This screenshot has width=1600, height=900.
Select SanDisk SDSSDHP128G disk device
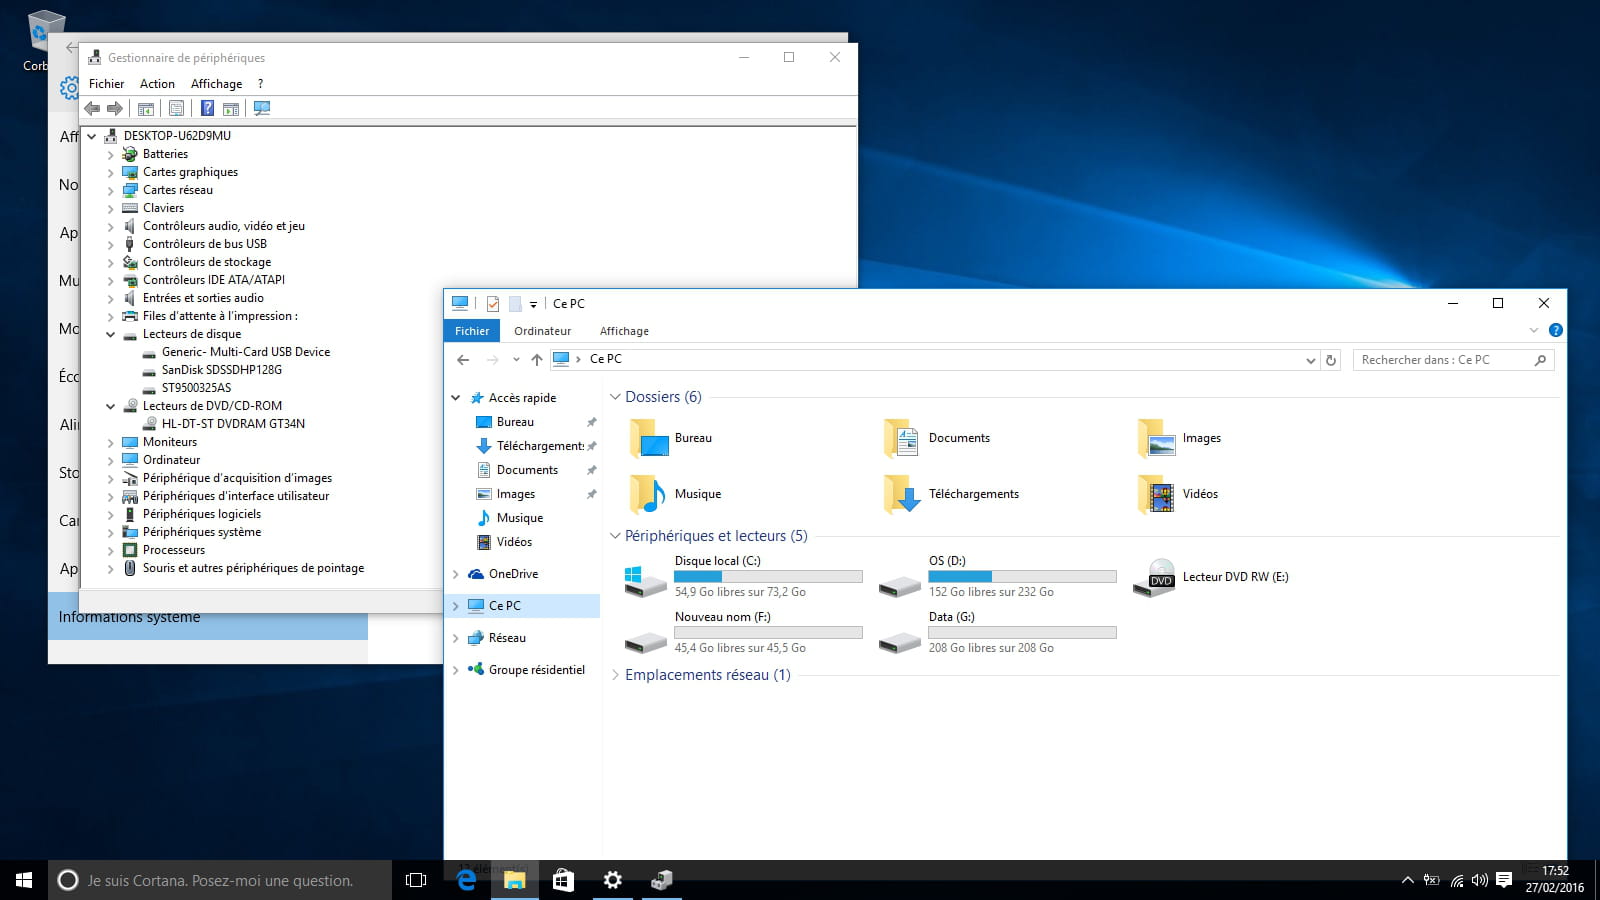click(x=221, y=370)
